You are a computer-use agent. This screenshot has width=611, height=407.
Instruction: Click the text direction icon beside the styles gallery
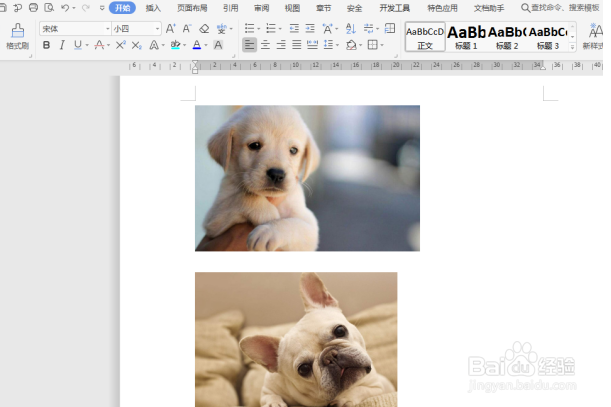[x=390, y=28]
